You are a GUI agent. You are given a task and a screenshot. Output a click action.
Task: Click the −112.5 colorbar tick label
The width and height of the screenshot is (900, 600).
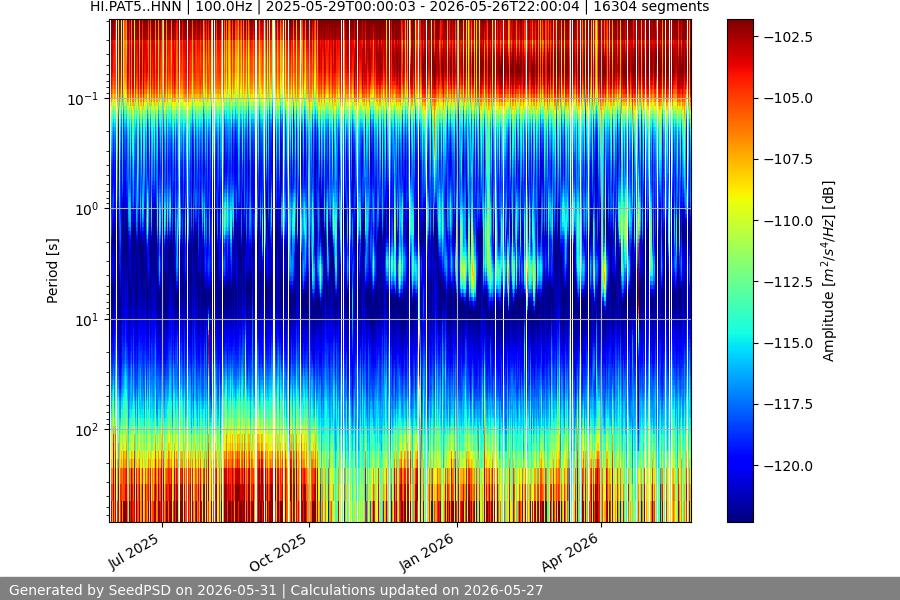pos(788,282)
